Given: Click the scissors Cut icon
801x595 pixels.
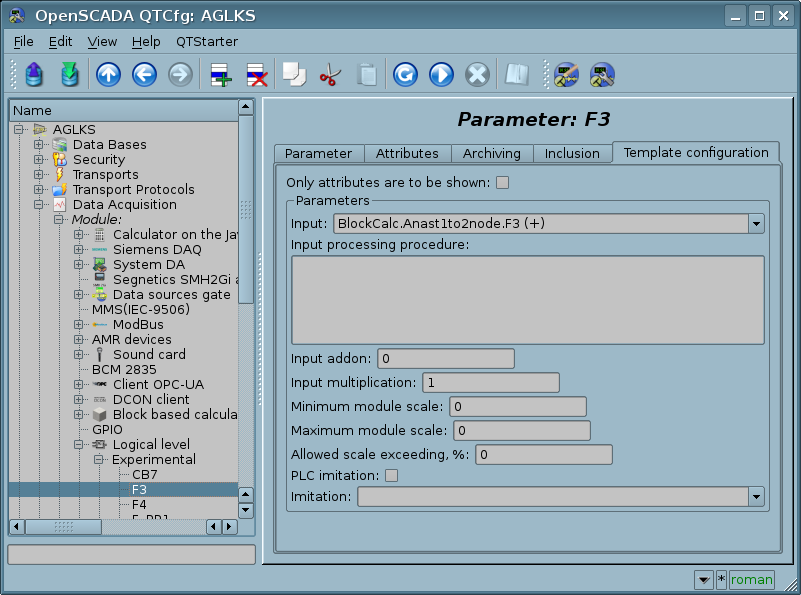Looking at the screenshot, I should coord(329,75).
